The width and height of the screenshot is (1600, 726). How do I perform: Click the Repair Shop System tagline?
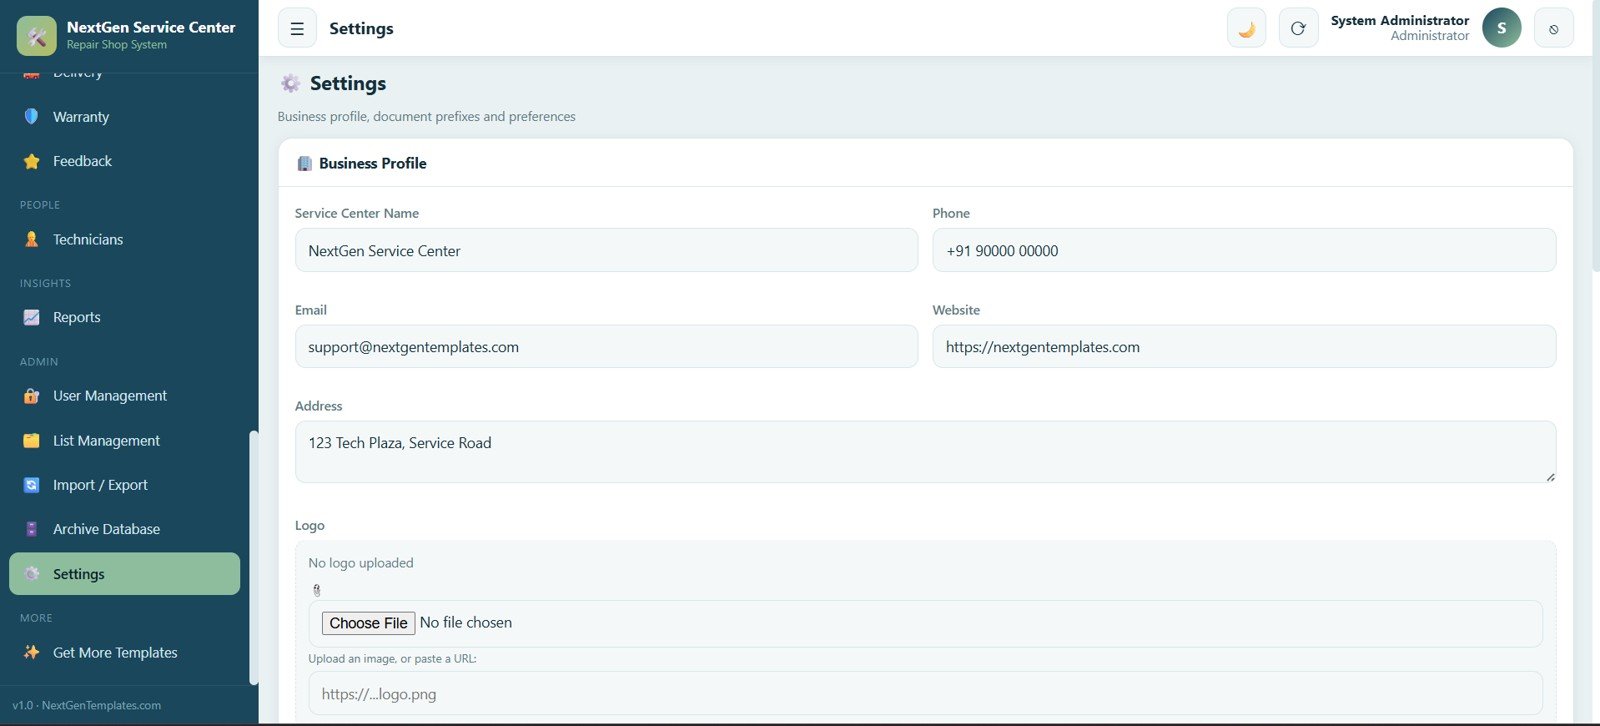117,45
